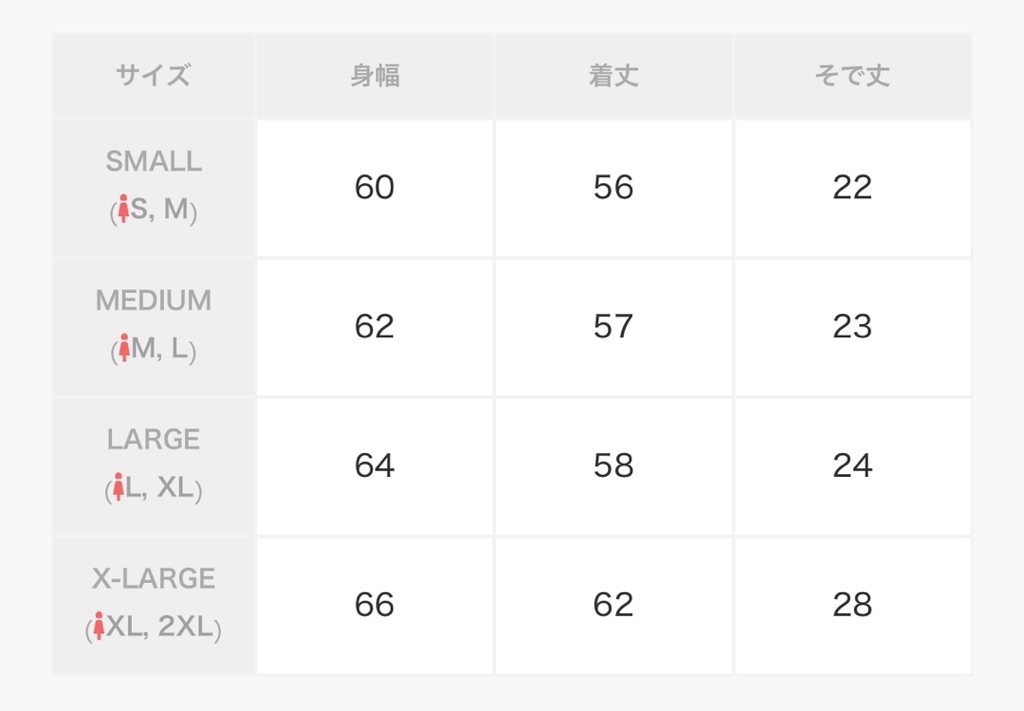Screen dimensions: 1024x711
Task: Click the SMALL sleeve length value 22
Action: click(x=852, y=187)
